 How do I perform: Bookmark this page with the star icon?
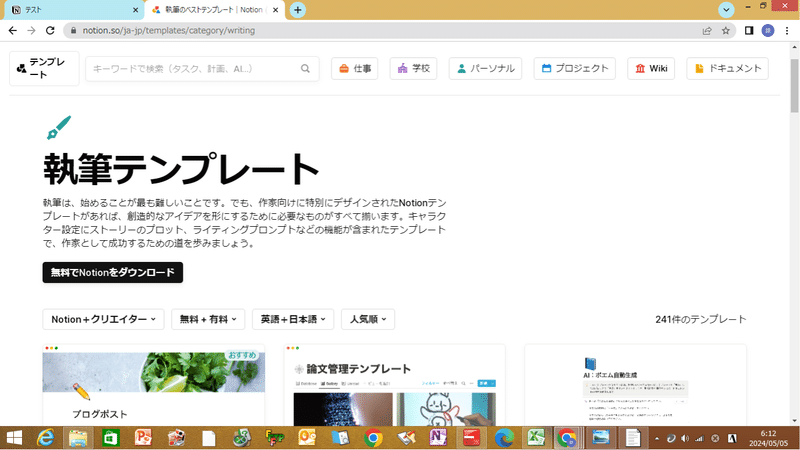pyautogui.click(x=726, y=31)
